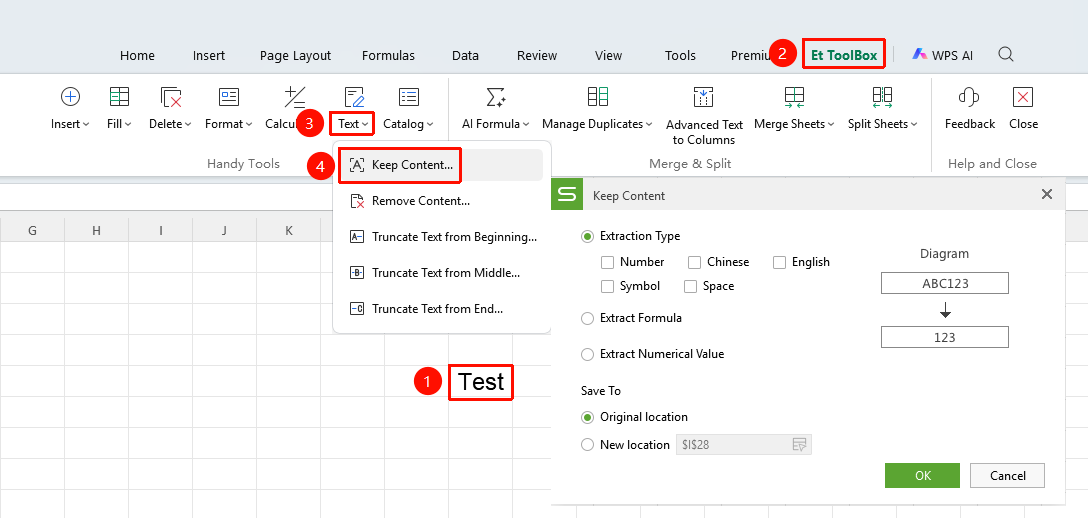1088x518 pixels.
Task: Check the Space checkbox
Action: tap(690, 286)
